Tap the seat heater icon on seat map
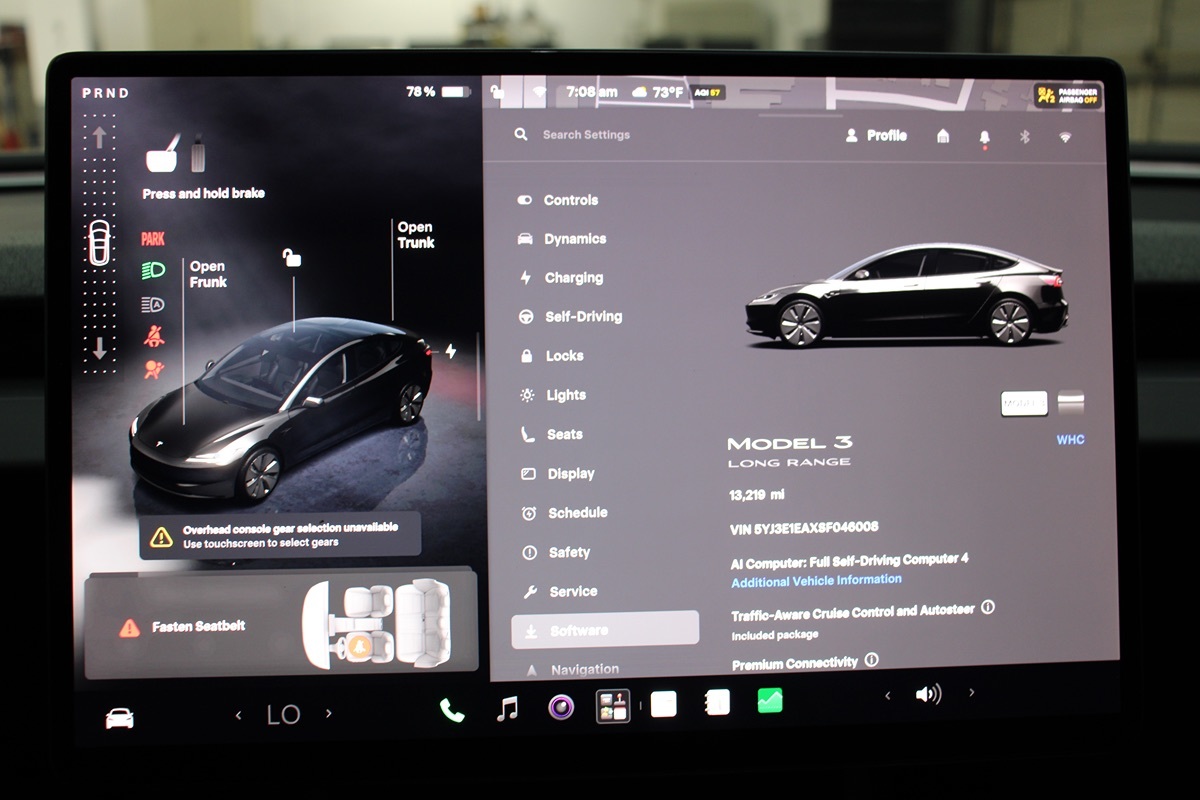 (x=358, y=646)
